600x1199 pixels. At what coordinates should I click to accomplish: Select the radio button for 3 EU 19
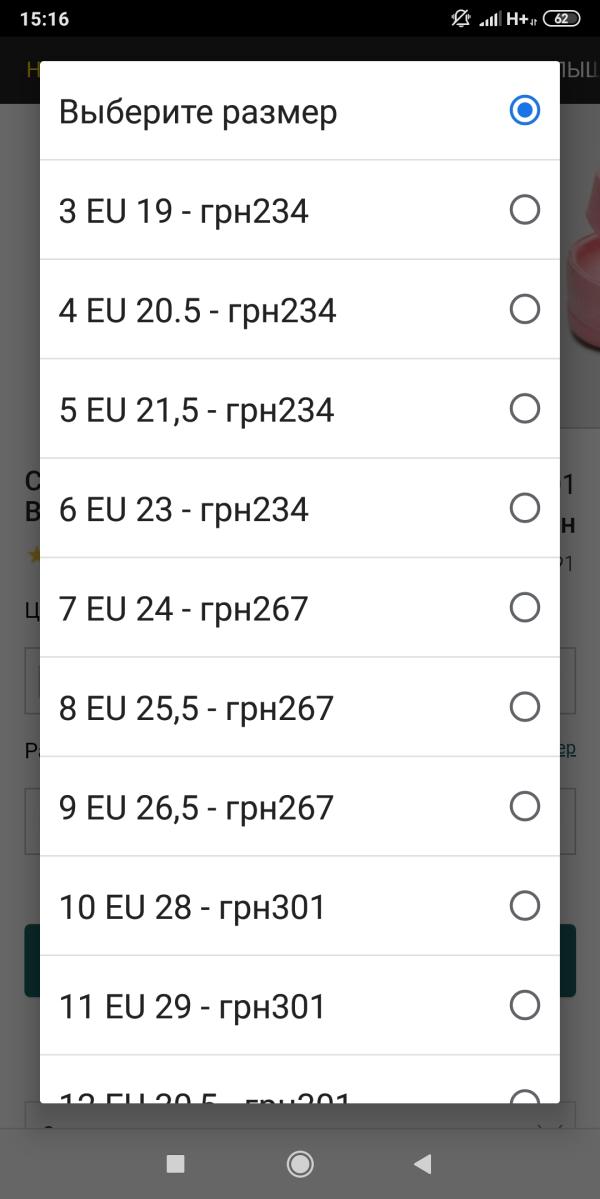coord(524,210)
